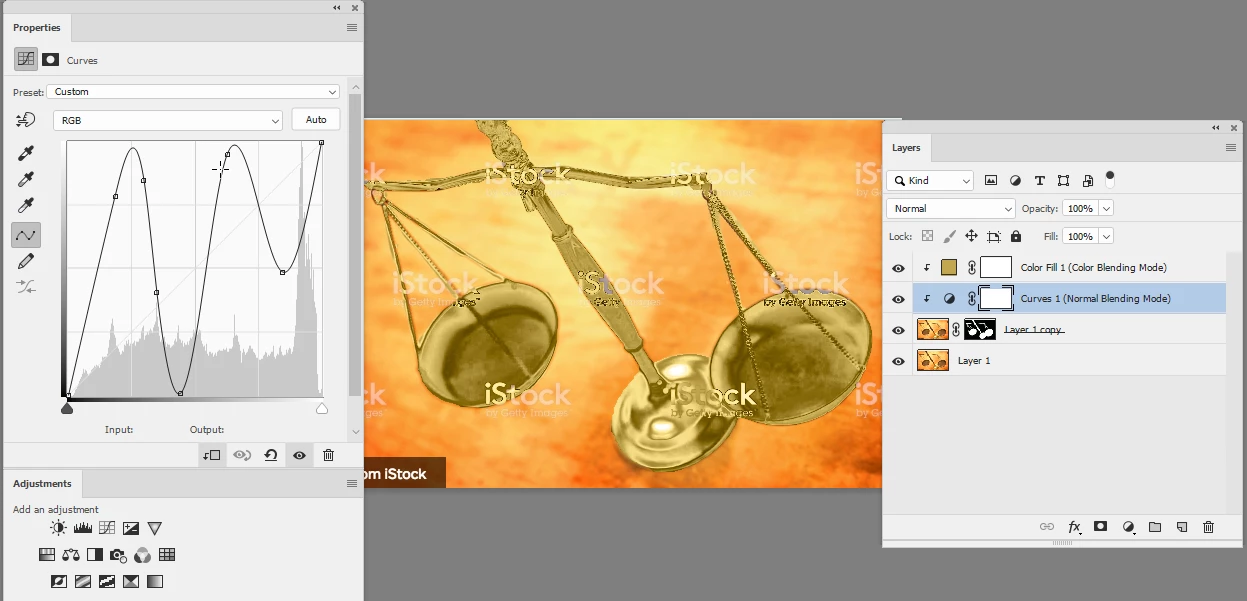This screenshot has height=601, width=1247.
Task: Select the Properties tab
Action: coord(37,28)
